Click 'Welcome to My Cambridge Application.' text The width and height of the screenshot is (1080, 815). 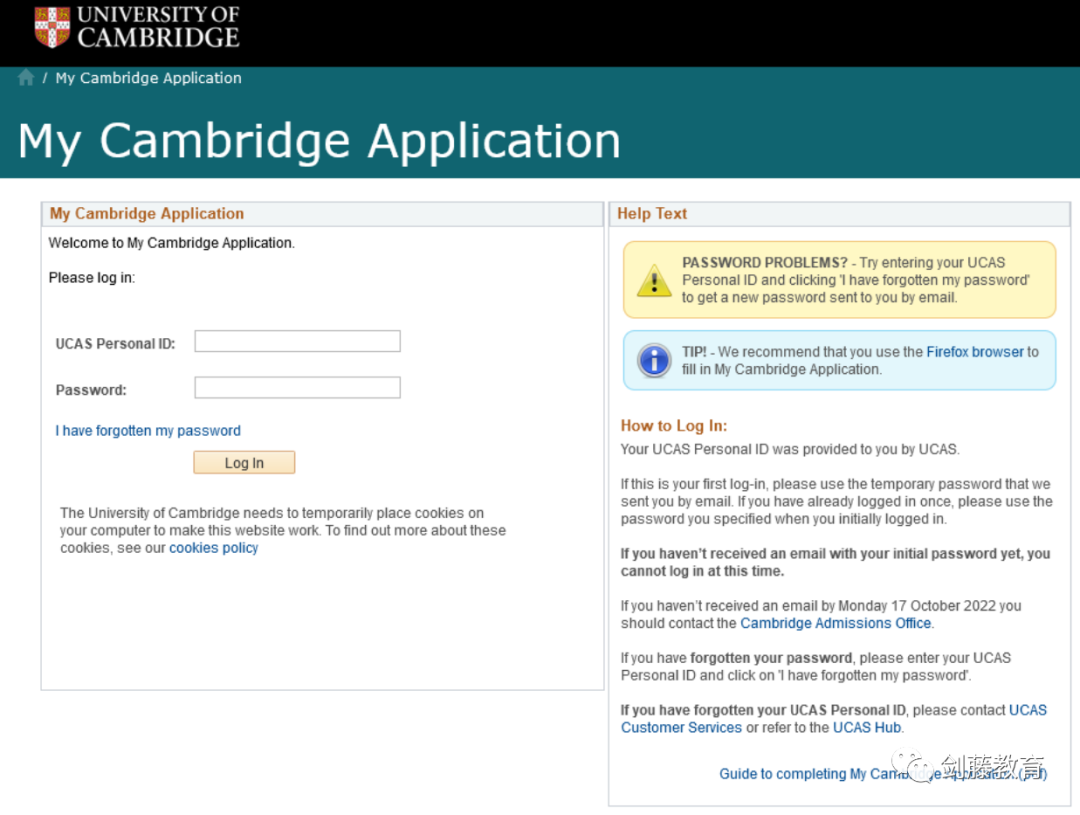tap(172, 243)
